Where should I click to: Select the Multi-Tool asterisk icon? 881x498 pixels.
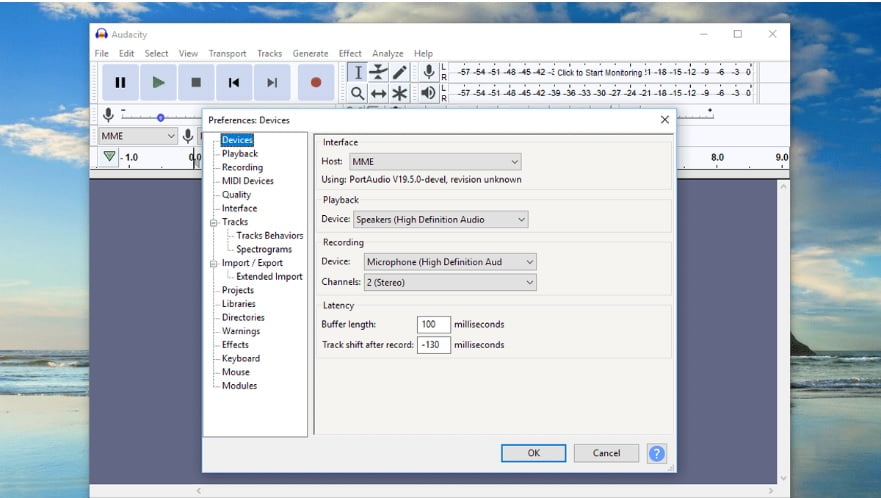coord(399,93)
